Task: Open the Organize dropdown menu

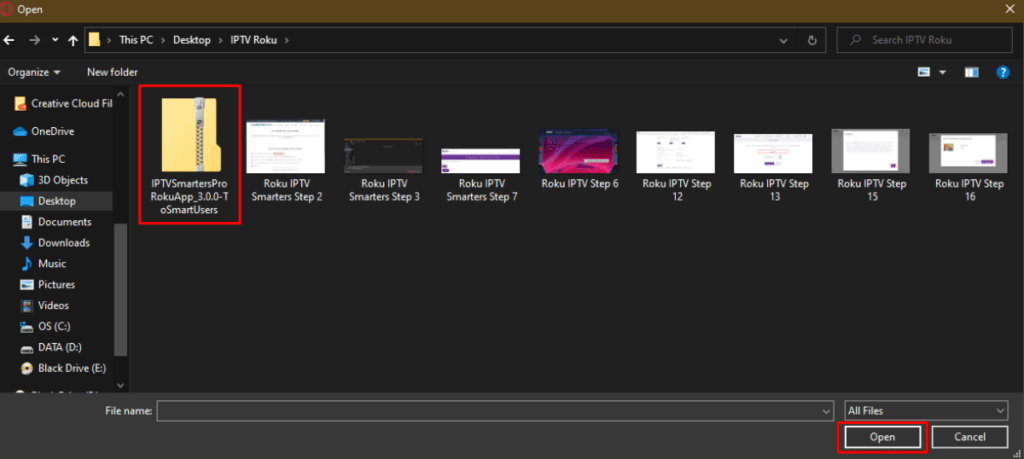Action: (34, 72)
